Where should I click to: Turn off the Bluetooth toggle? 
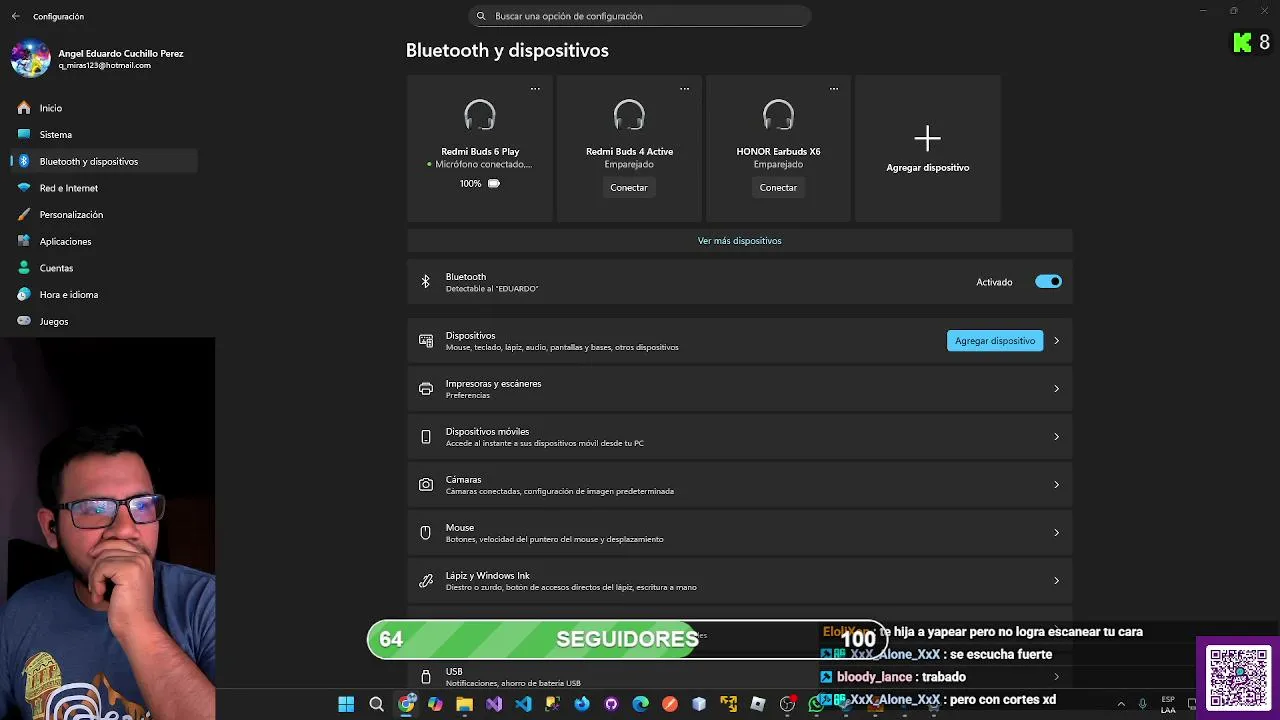[1048, 282]
